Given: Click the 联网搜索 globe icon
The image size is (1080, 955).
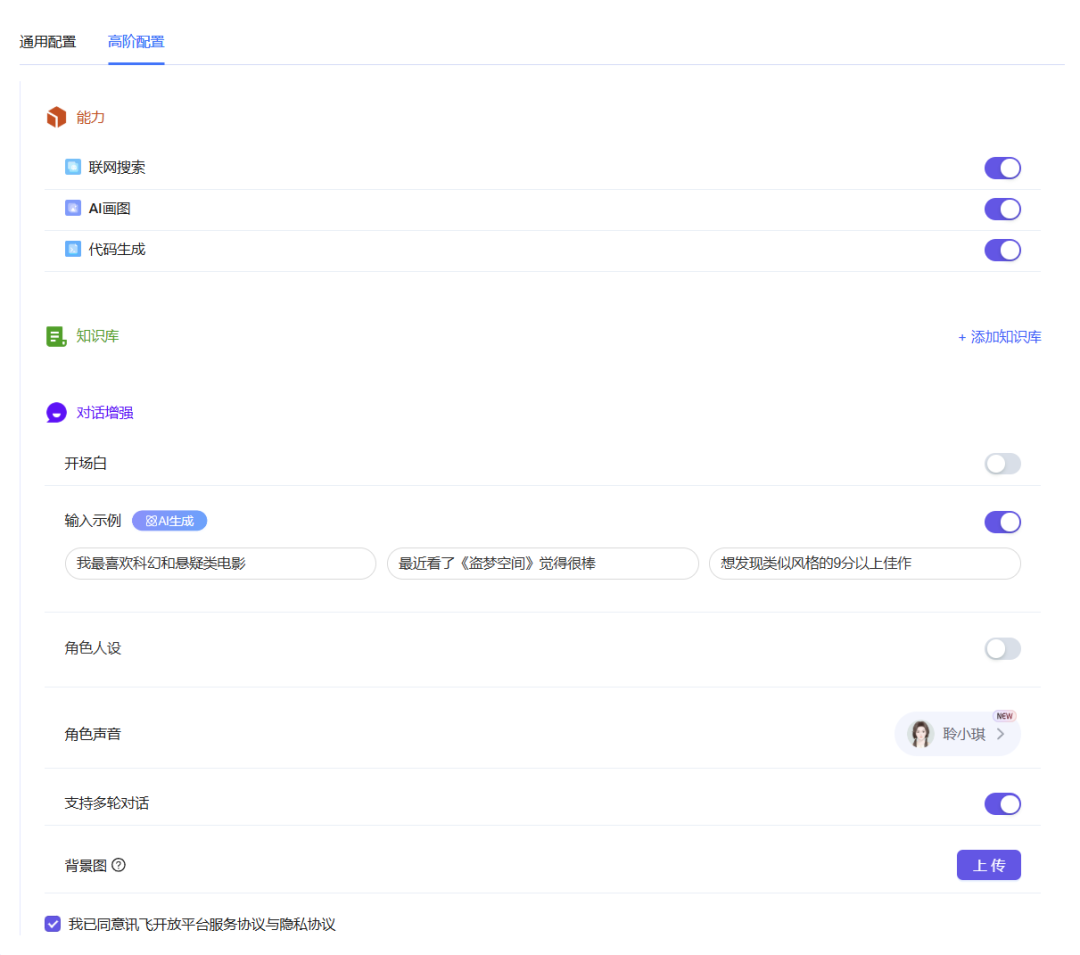Looking at the screenshot, I should point(73,167).
